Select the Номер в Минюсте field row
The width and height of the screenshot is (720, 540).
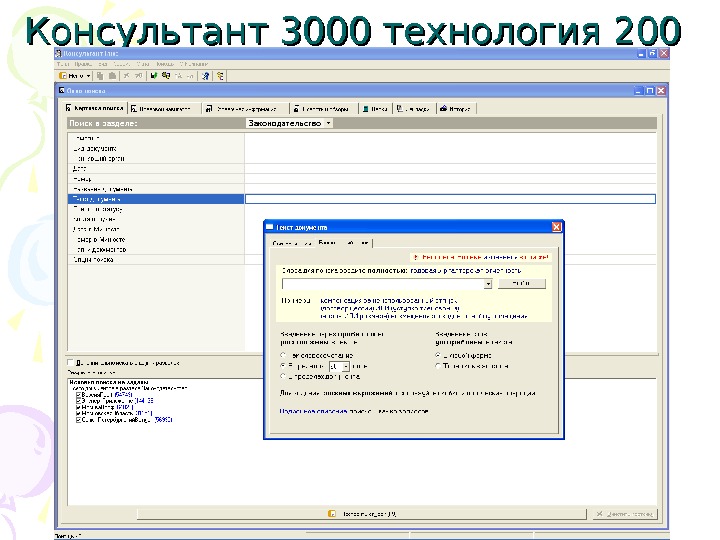tap(156, 239)
